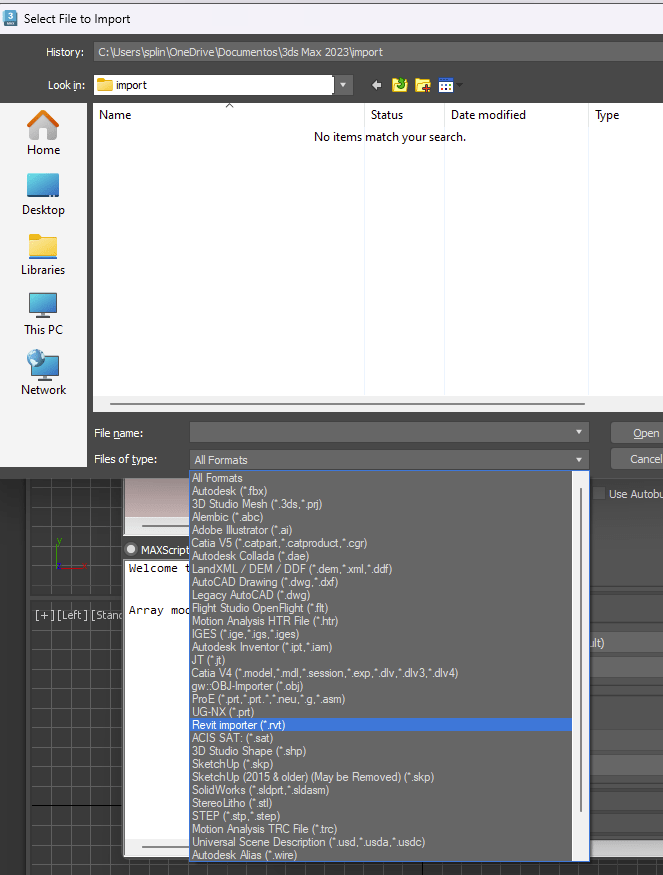The image size is (663, 875).
Task: Click the History path dropdown field
Action: 378,52
